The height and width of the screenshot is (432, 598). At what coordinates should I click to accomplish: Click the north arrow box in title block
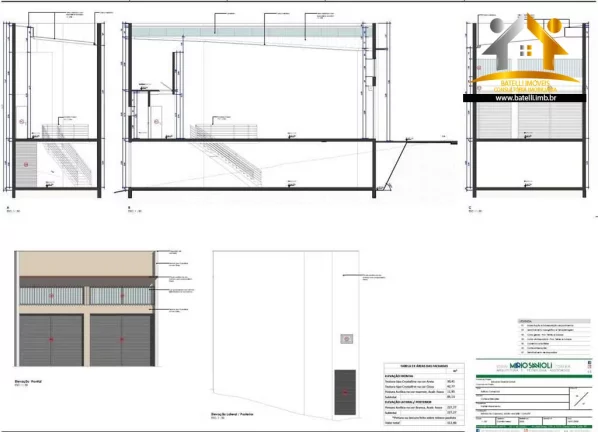click(x=580, y=399)
